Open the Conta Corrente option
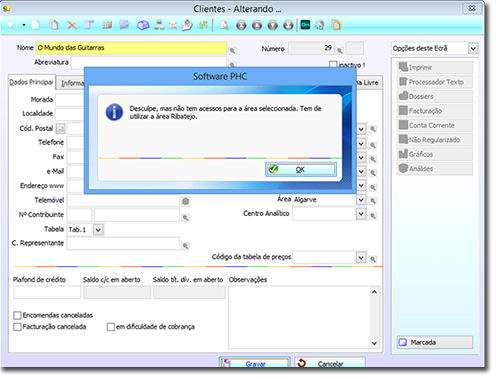496x379 pixels. (x=435, y=125)
